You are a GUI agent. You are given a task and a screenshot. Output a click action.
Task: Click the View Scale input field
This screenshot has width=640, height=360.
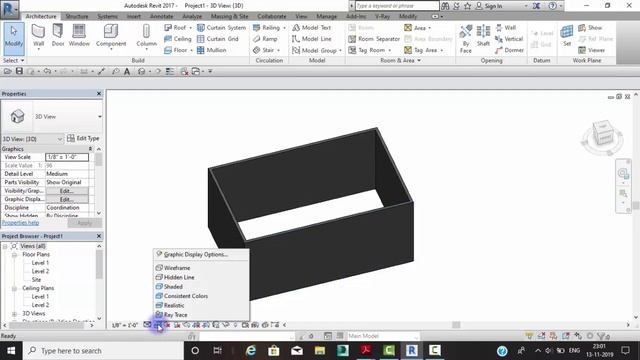(67, 157)
